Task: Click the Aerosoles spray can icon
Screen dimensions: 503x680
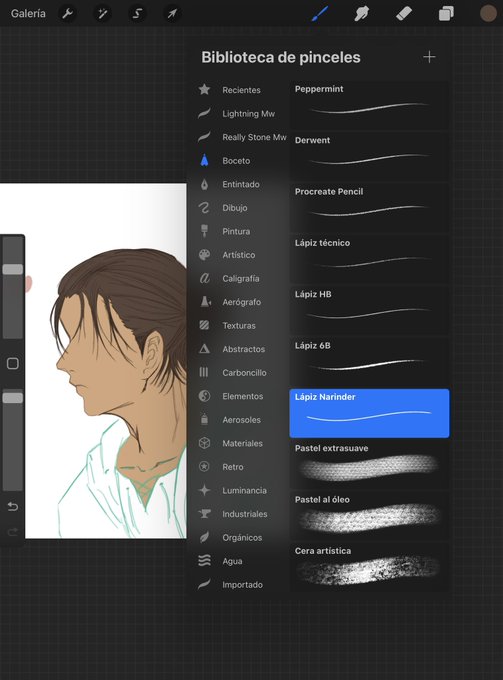Action: click(204, 419)
